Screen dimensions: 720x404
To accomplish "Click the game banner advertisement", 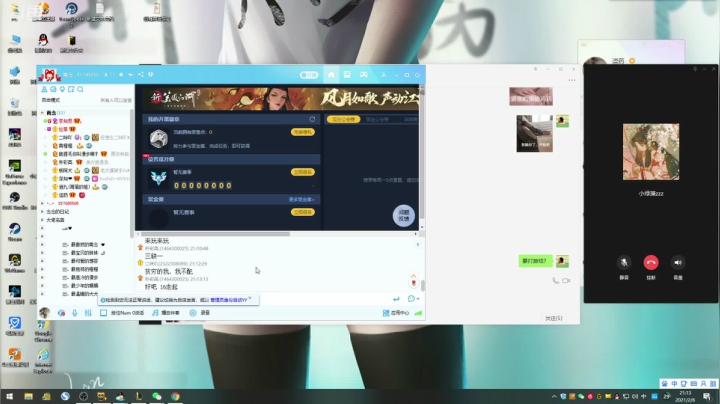I will pos(281,98).
